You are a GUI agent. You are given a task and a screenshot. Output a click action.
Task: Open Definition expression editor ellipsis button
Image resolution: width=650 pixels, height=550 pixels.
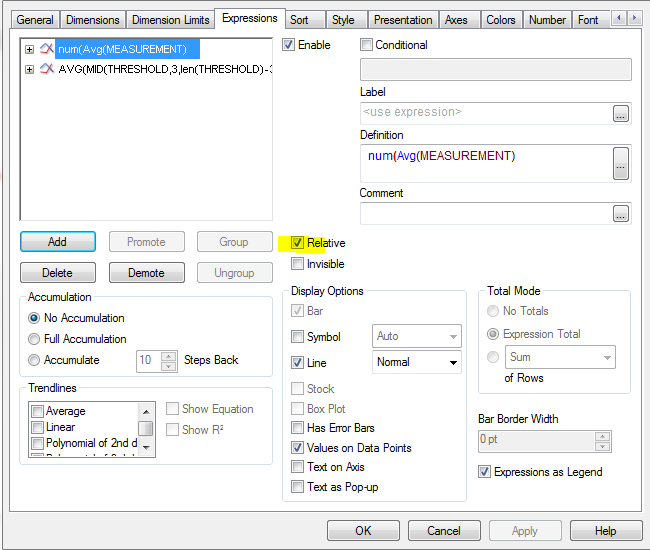click(621, 163)
